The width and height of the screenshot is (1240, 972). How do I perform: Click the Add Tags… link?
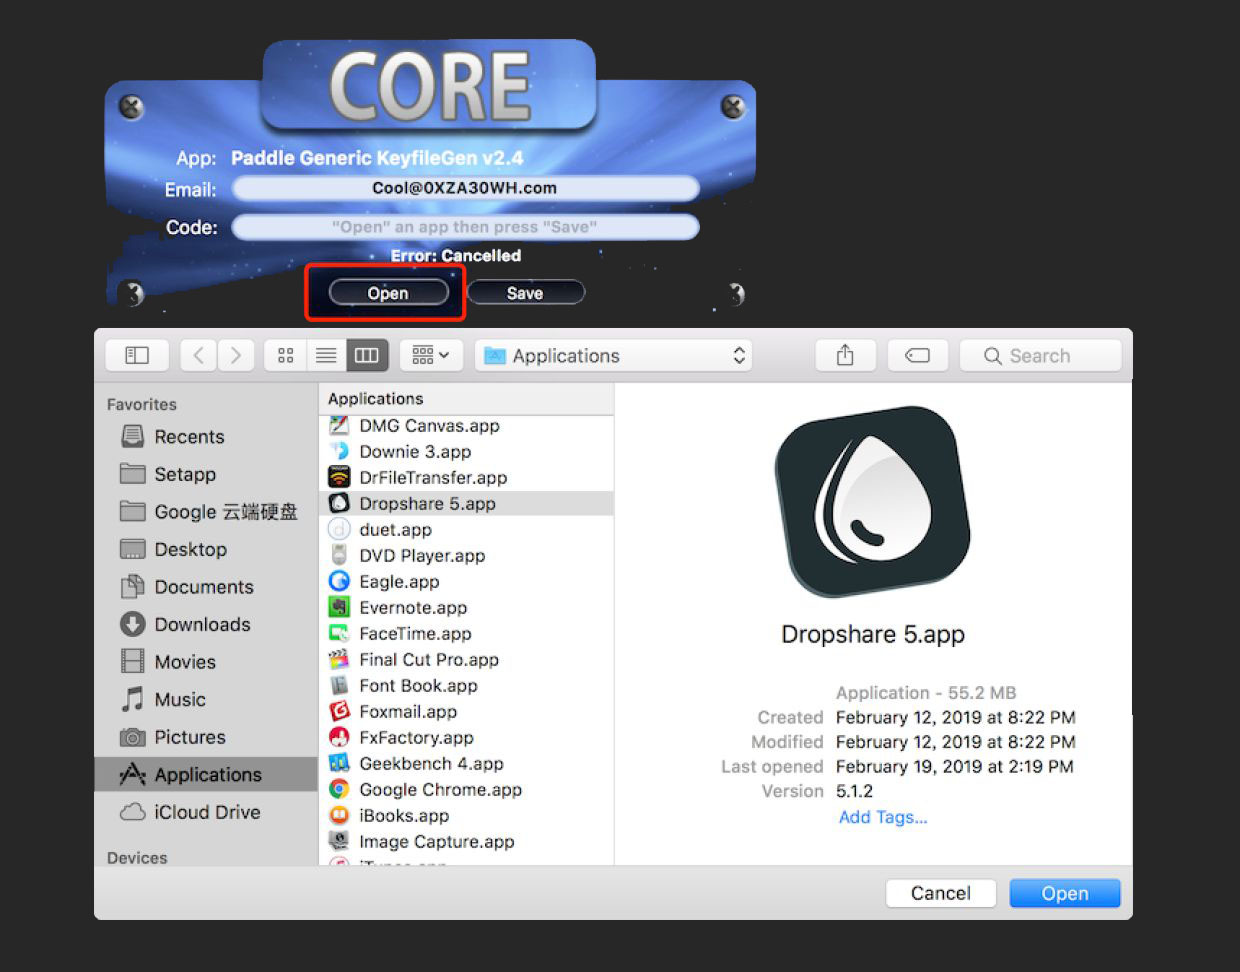pos(883,817)
